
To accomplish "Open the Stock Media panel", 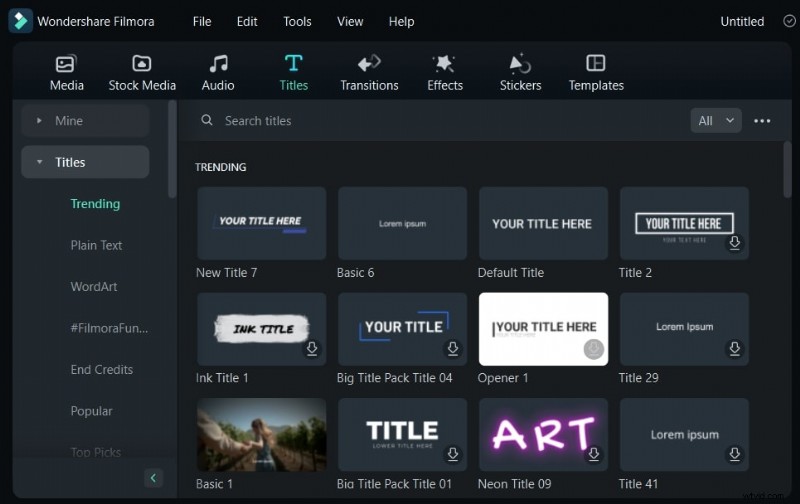I will pyautogui.click(x=142, y=64).
